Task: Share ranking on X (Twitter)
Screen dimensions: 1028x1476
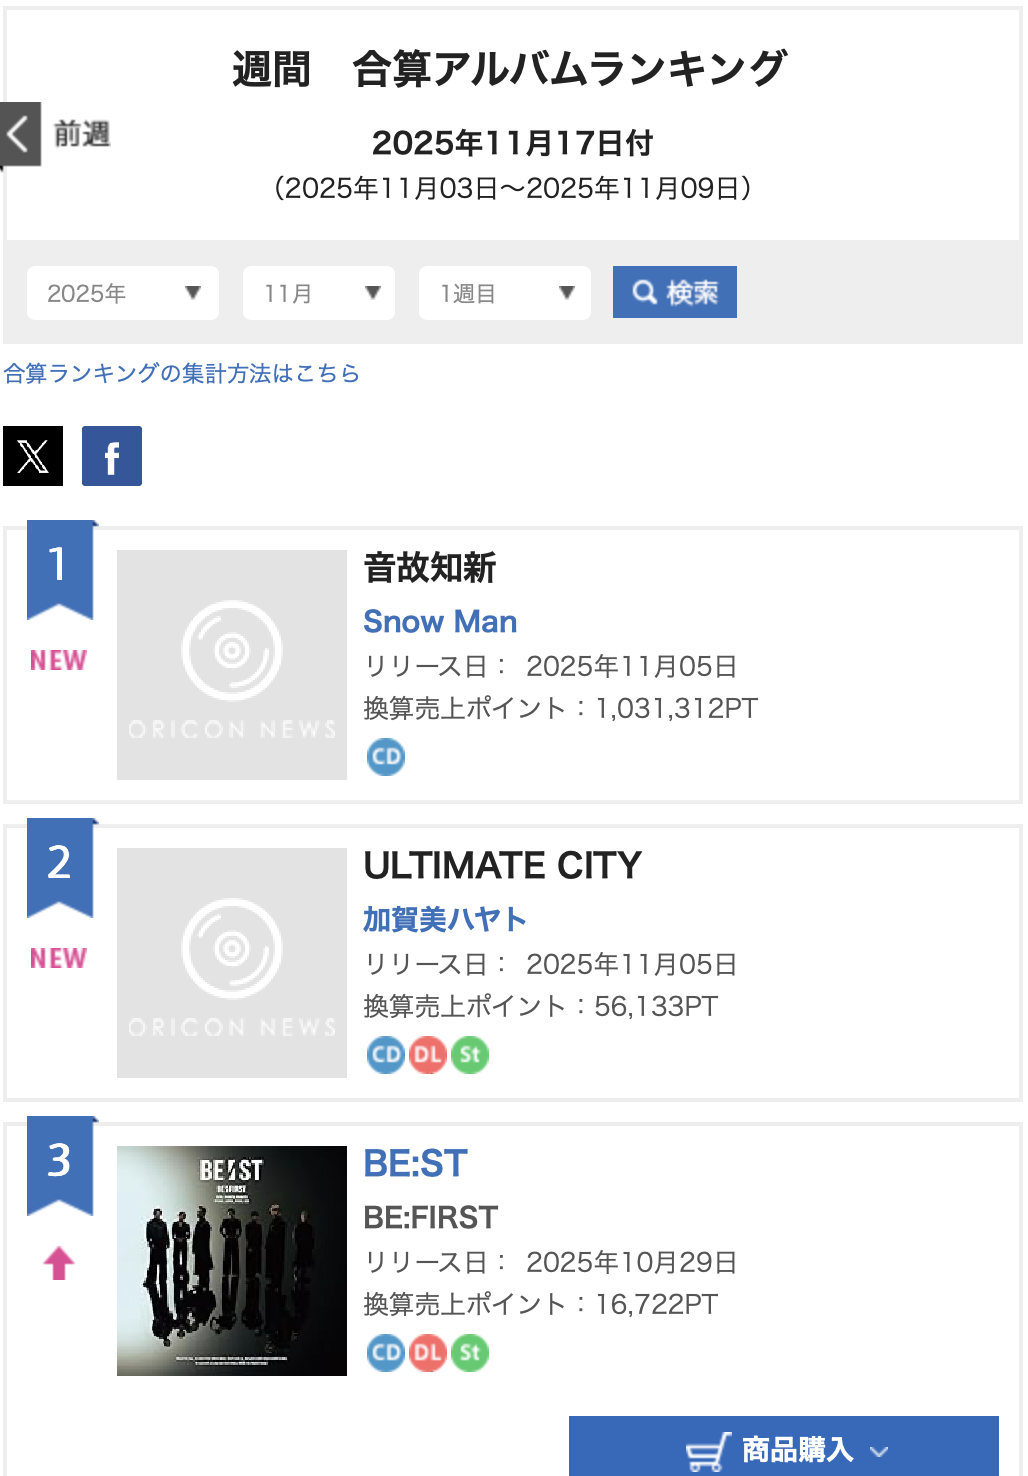Action: (x=33, y=456)
